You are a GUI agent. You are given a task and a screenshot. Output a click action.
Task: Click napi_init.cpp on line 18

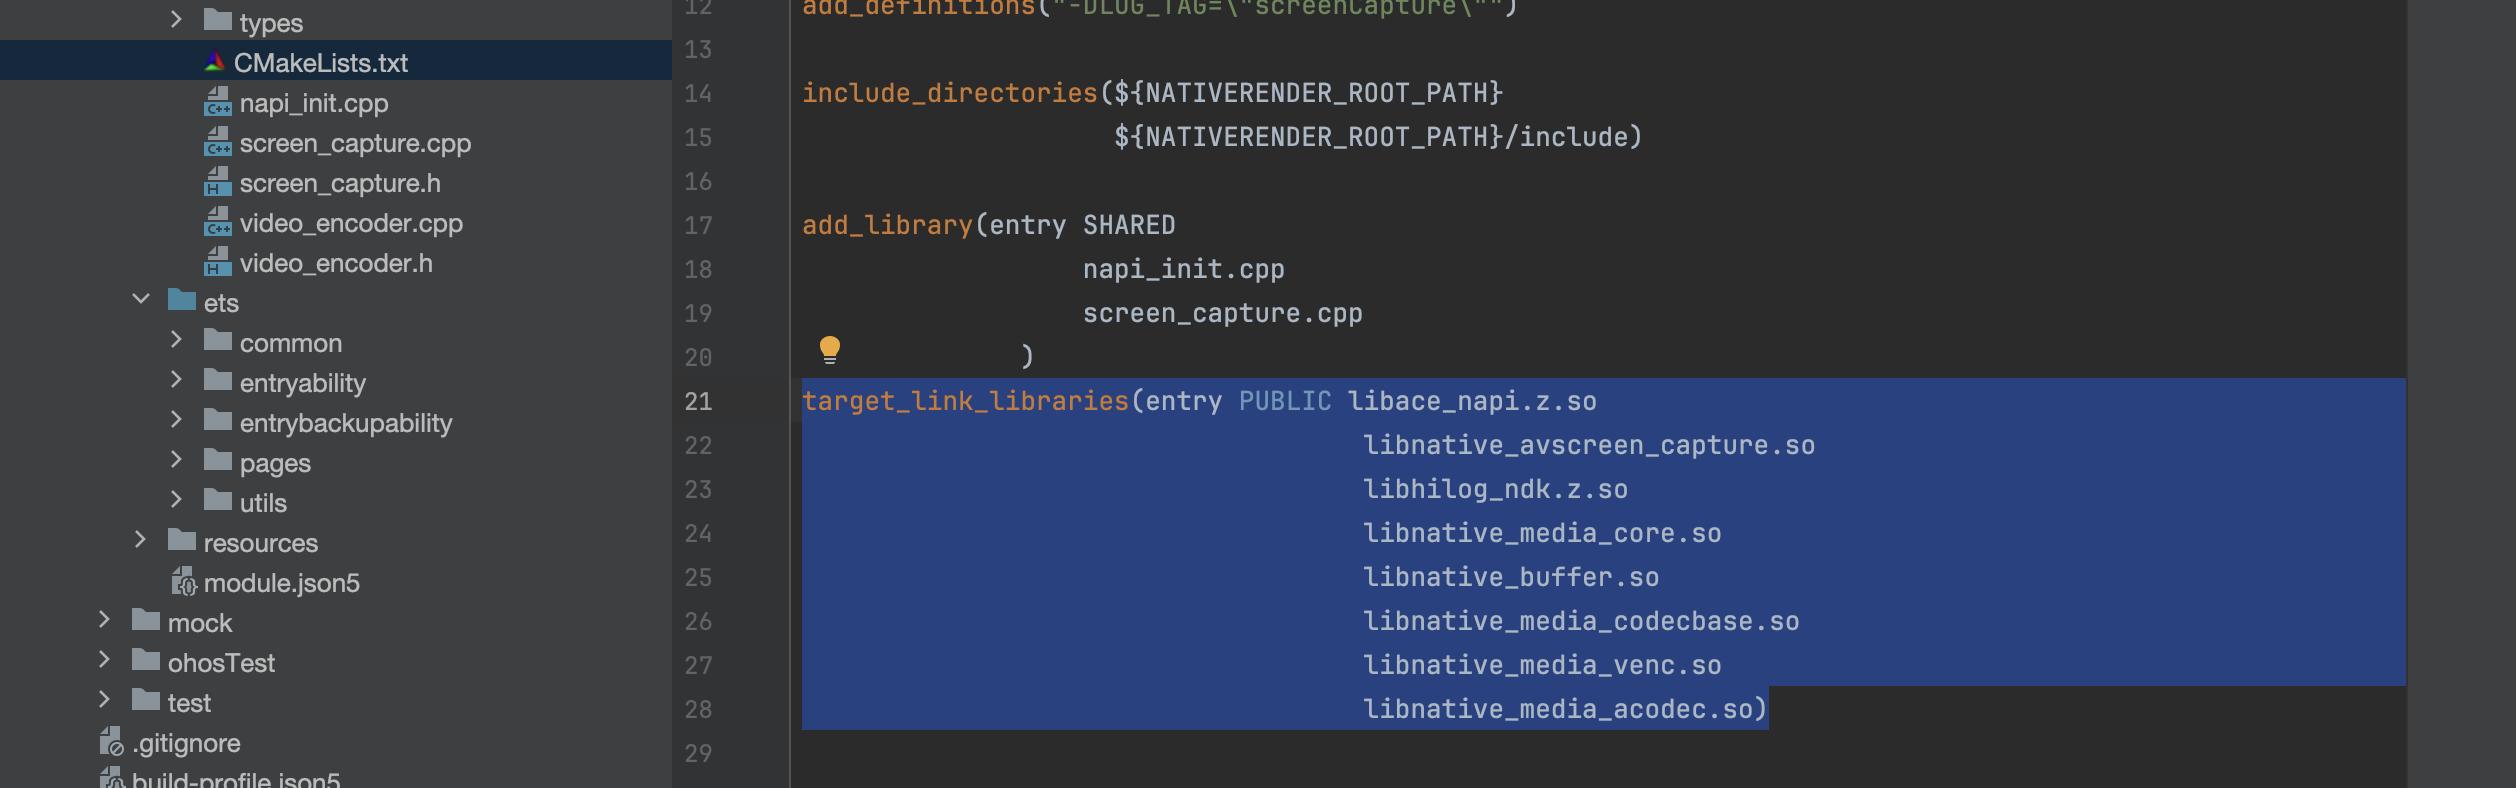1184,269
